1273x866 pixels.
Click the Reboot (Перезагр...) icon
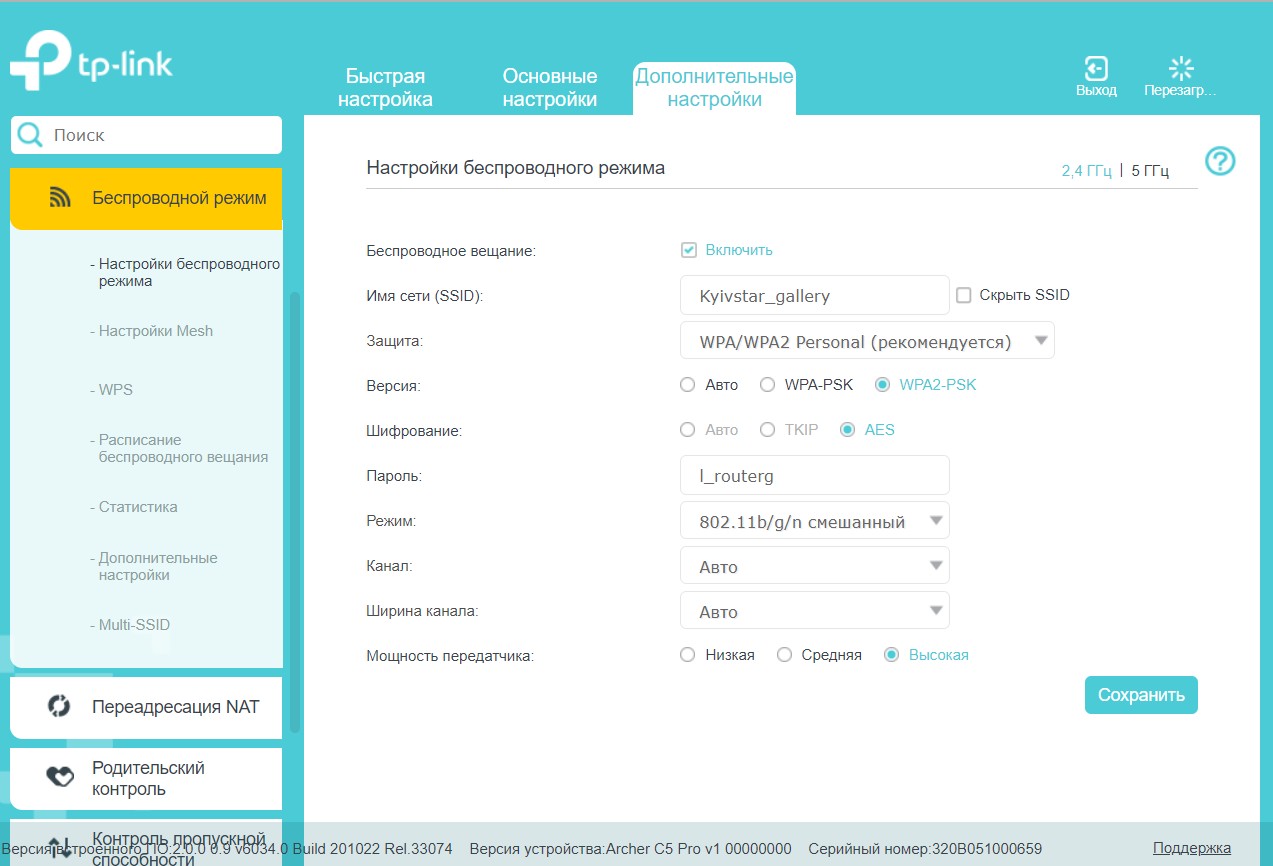[x=1181, y=69]
